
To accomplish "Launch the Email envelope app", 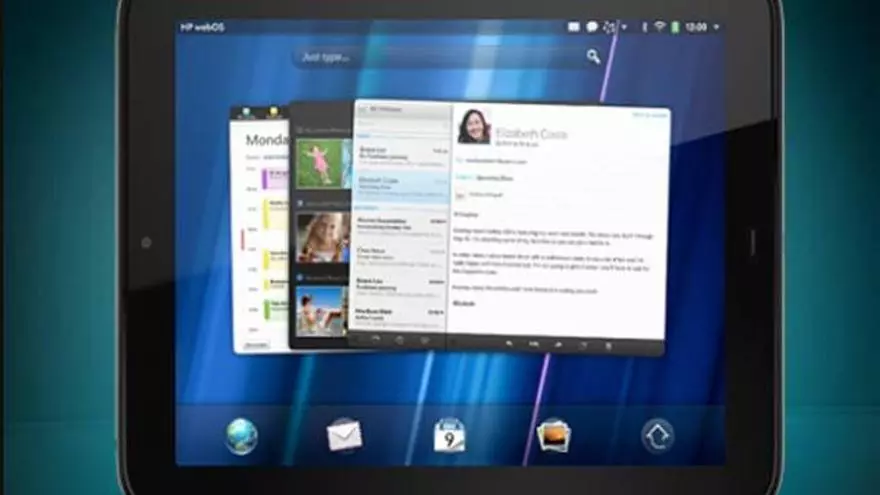I will point(344,435).
